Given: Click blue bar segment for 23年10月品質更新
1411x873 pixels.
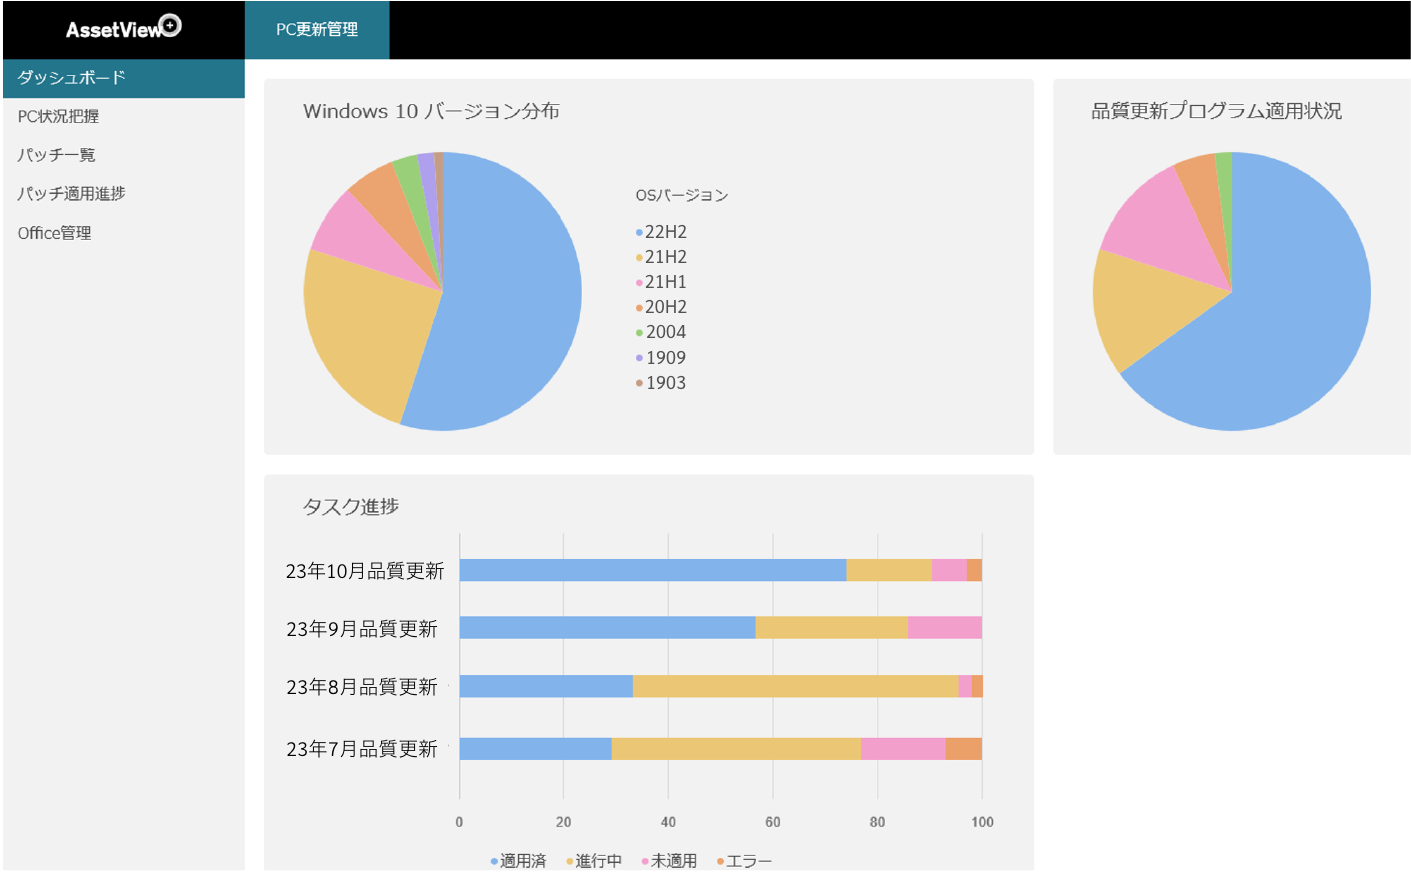Looking at the screenshot, I should [653, 570].
